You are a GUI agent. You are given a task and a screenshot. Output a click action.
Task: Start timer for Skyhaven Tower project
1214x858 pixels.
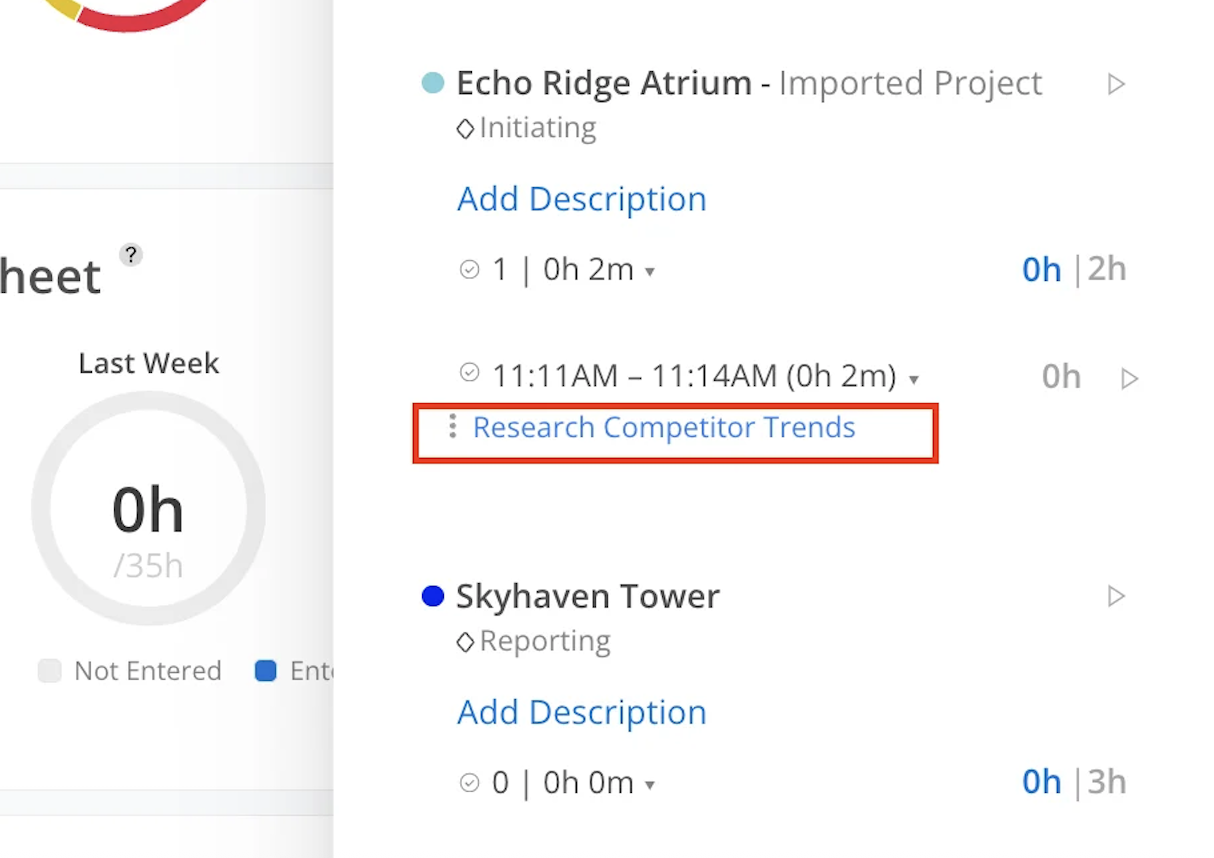(1117, 597)
